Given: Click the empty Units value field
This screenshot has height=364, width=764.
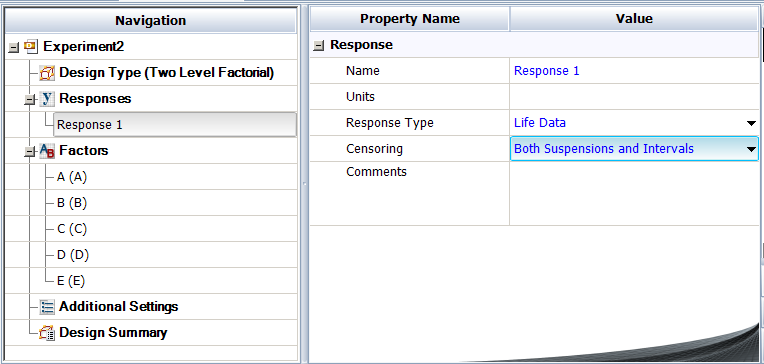Looking at the screenshot, I should click(x=634, y=96).
